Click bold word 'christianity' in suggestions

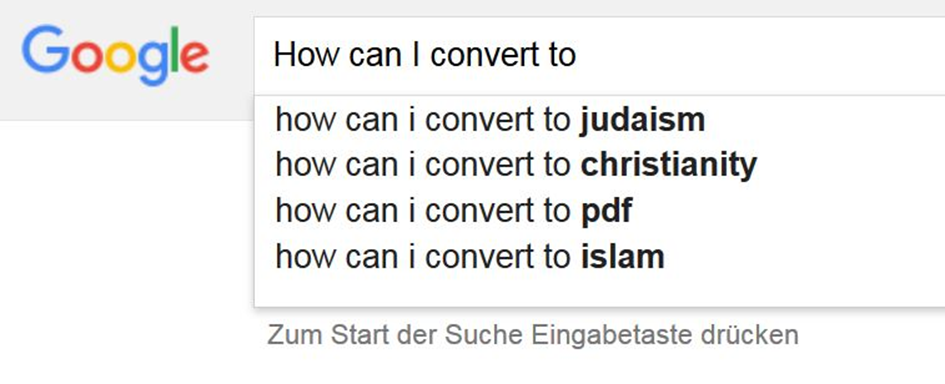(668, 166)
